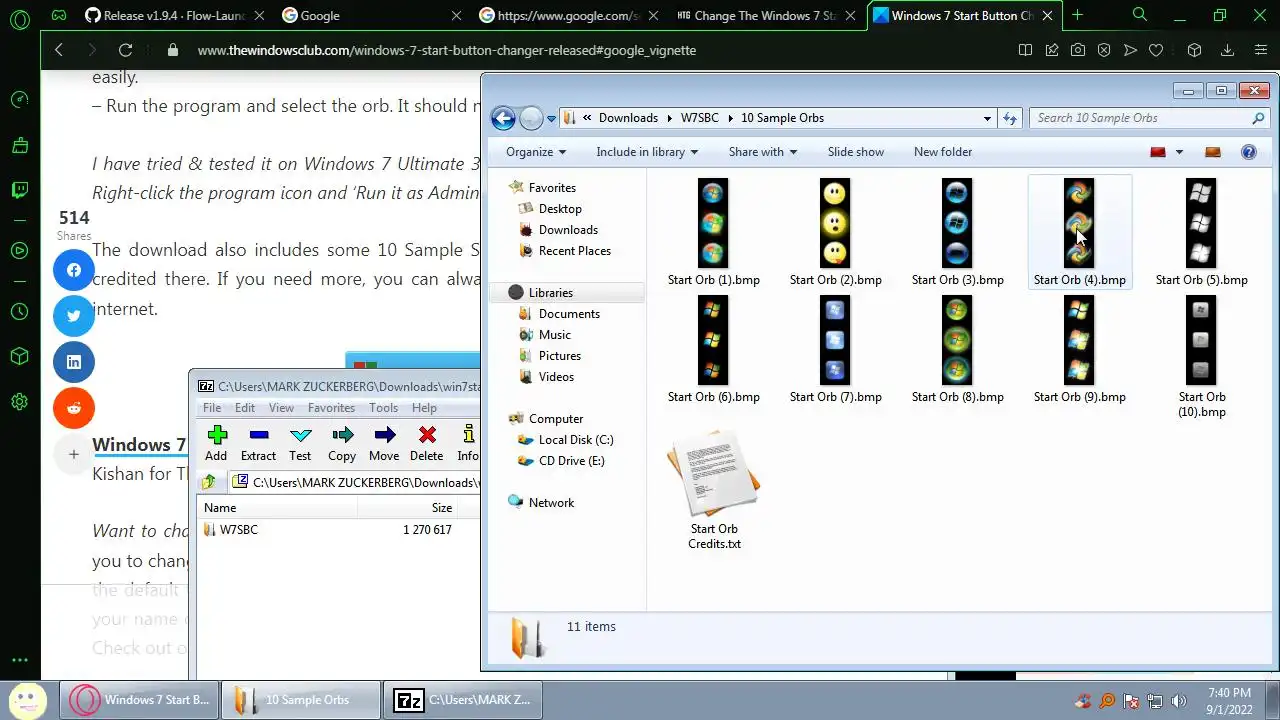Viewport: 1280px width, 720px height.
Task: Open the Share with dropdown
Action: tap(763, 152)
